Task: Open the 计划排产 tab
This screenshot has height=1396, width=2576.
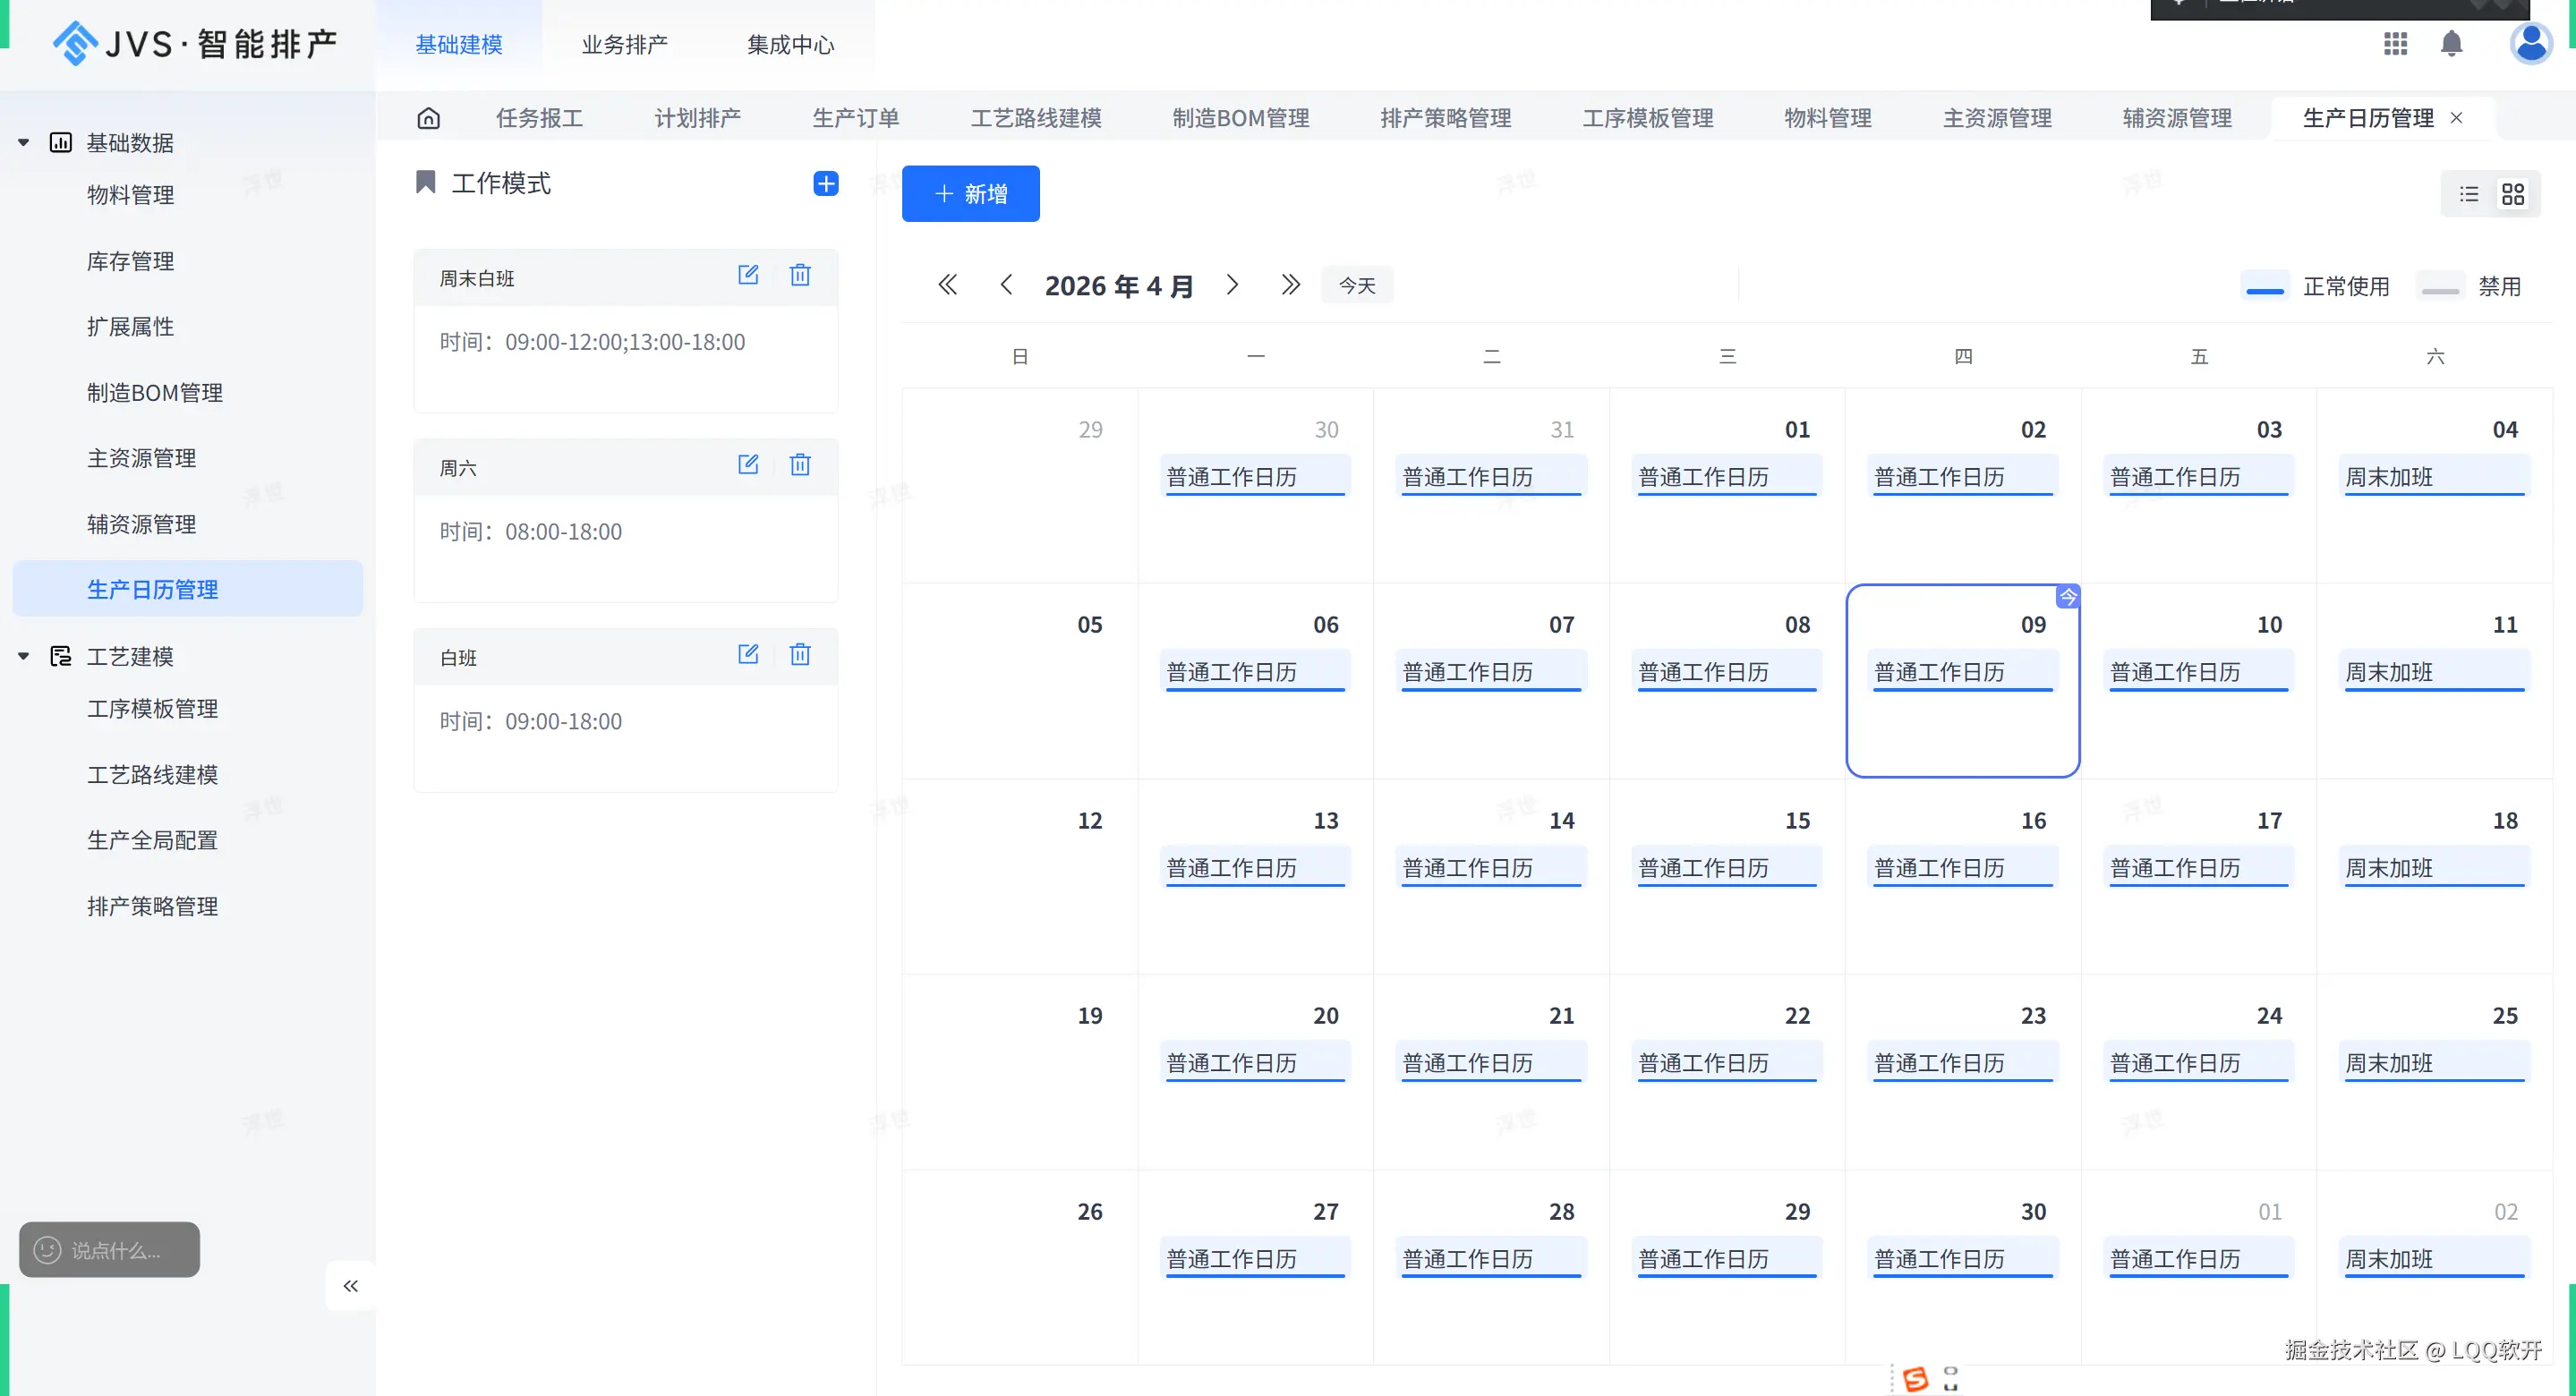Action: point(697,118)
